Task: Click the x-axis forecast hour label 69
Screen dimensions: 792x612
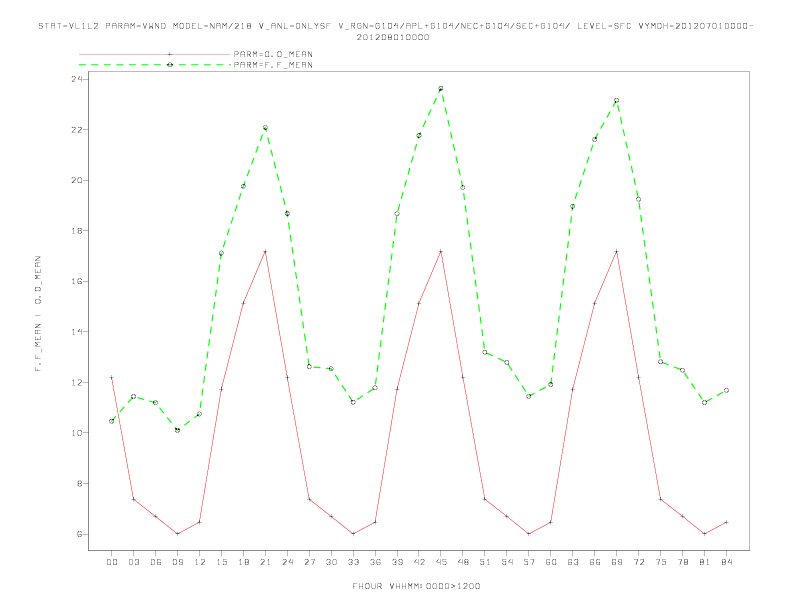Action: click(x=617, y=562)
